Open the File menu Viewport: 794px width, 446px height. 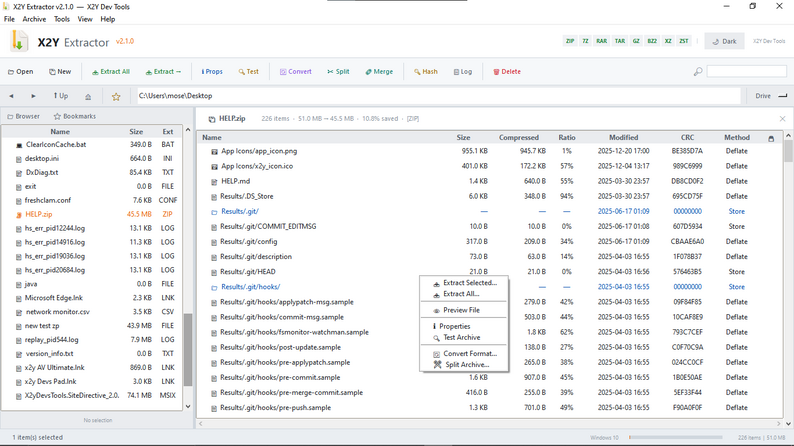point(9,19)
